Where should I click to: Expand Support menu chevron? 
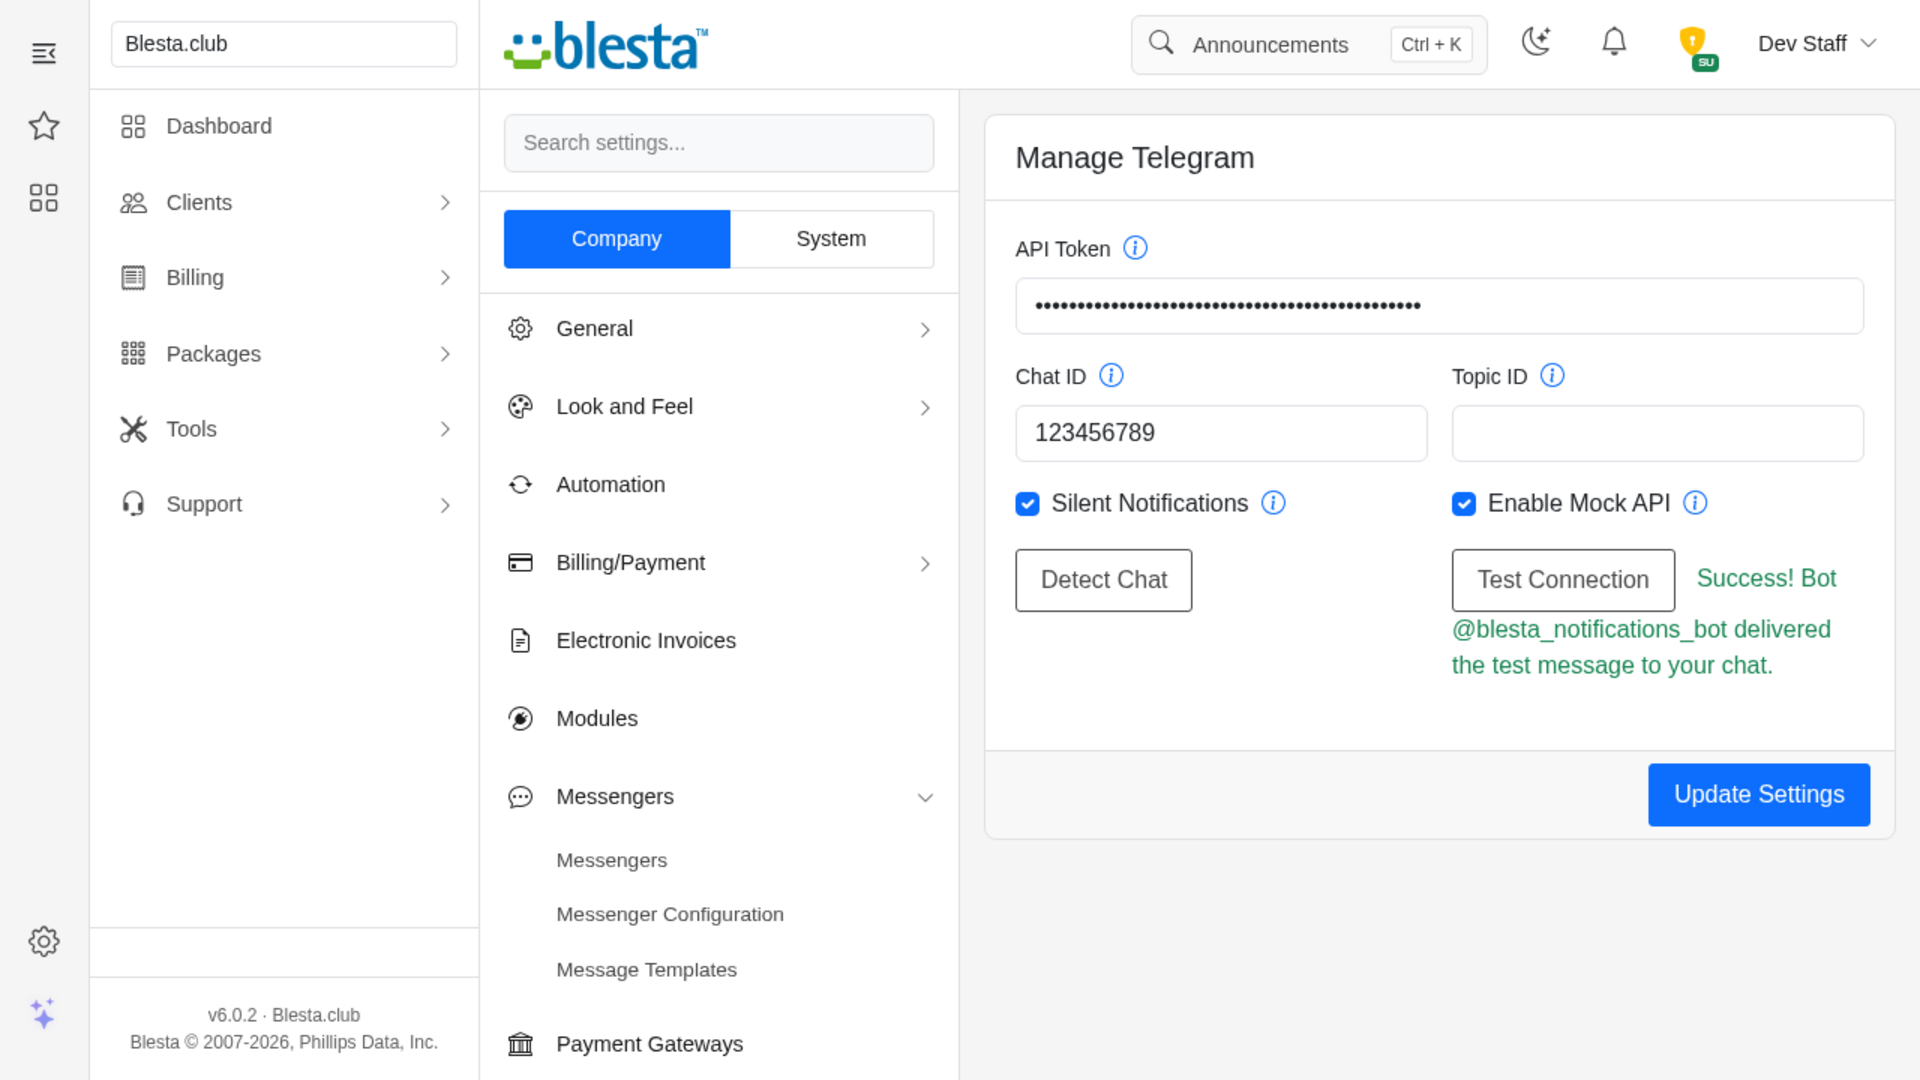point(445,505)
